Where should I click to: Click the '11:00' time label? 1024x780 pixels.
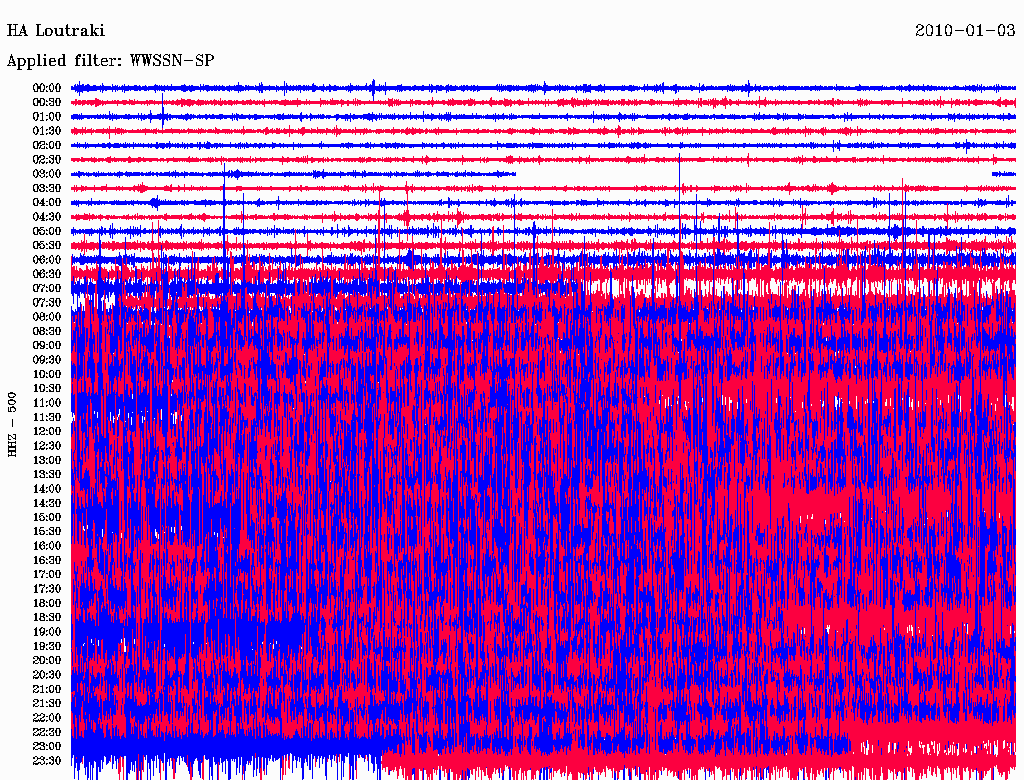47,402
